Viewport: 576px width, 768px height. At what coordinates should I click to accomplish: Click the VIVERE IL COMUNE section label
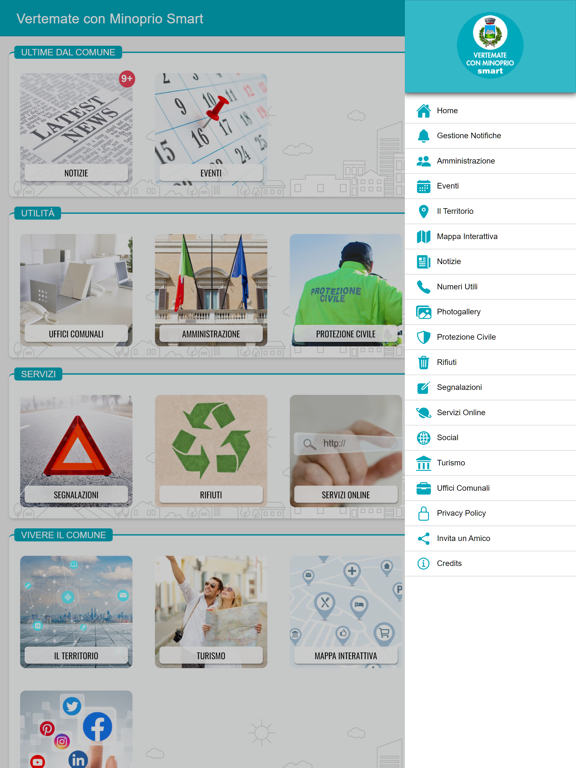pos(63,535)
